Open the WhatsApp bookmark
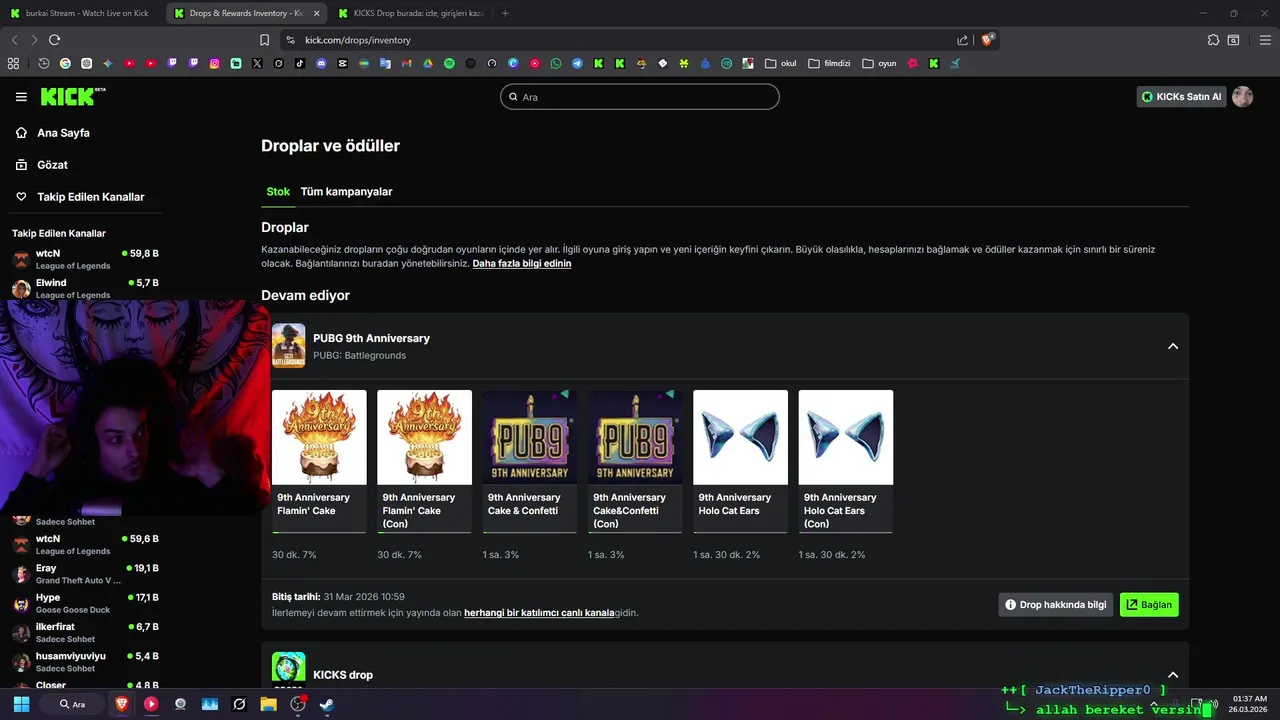The width and height of the screenshot is (1280, 720). click(555, 63)
